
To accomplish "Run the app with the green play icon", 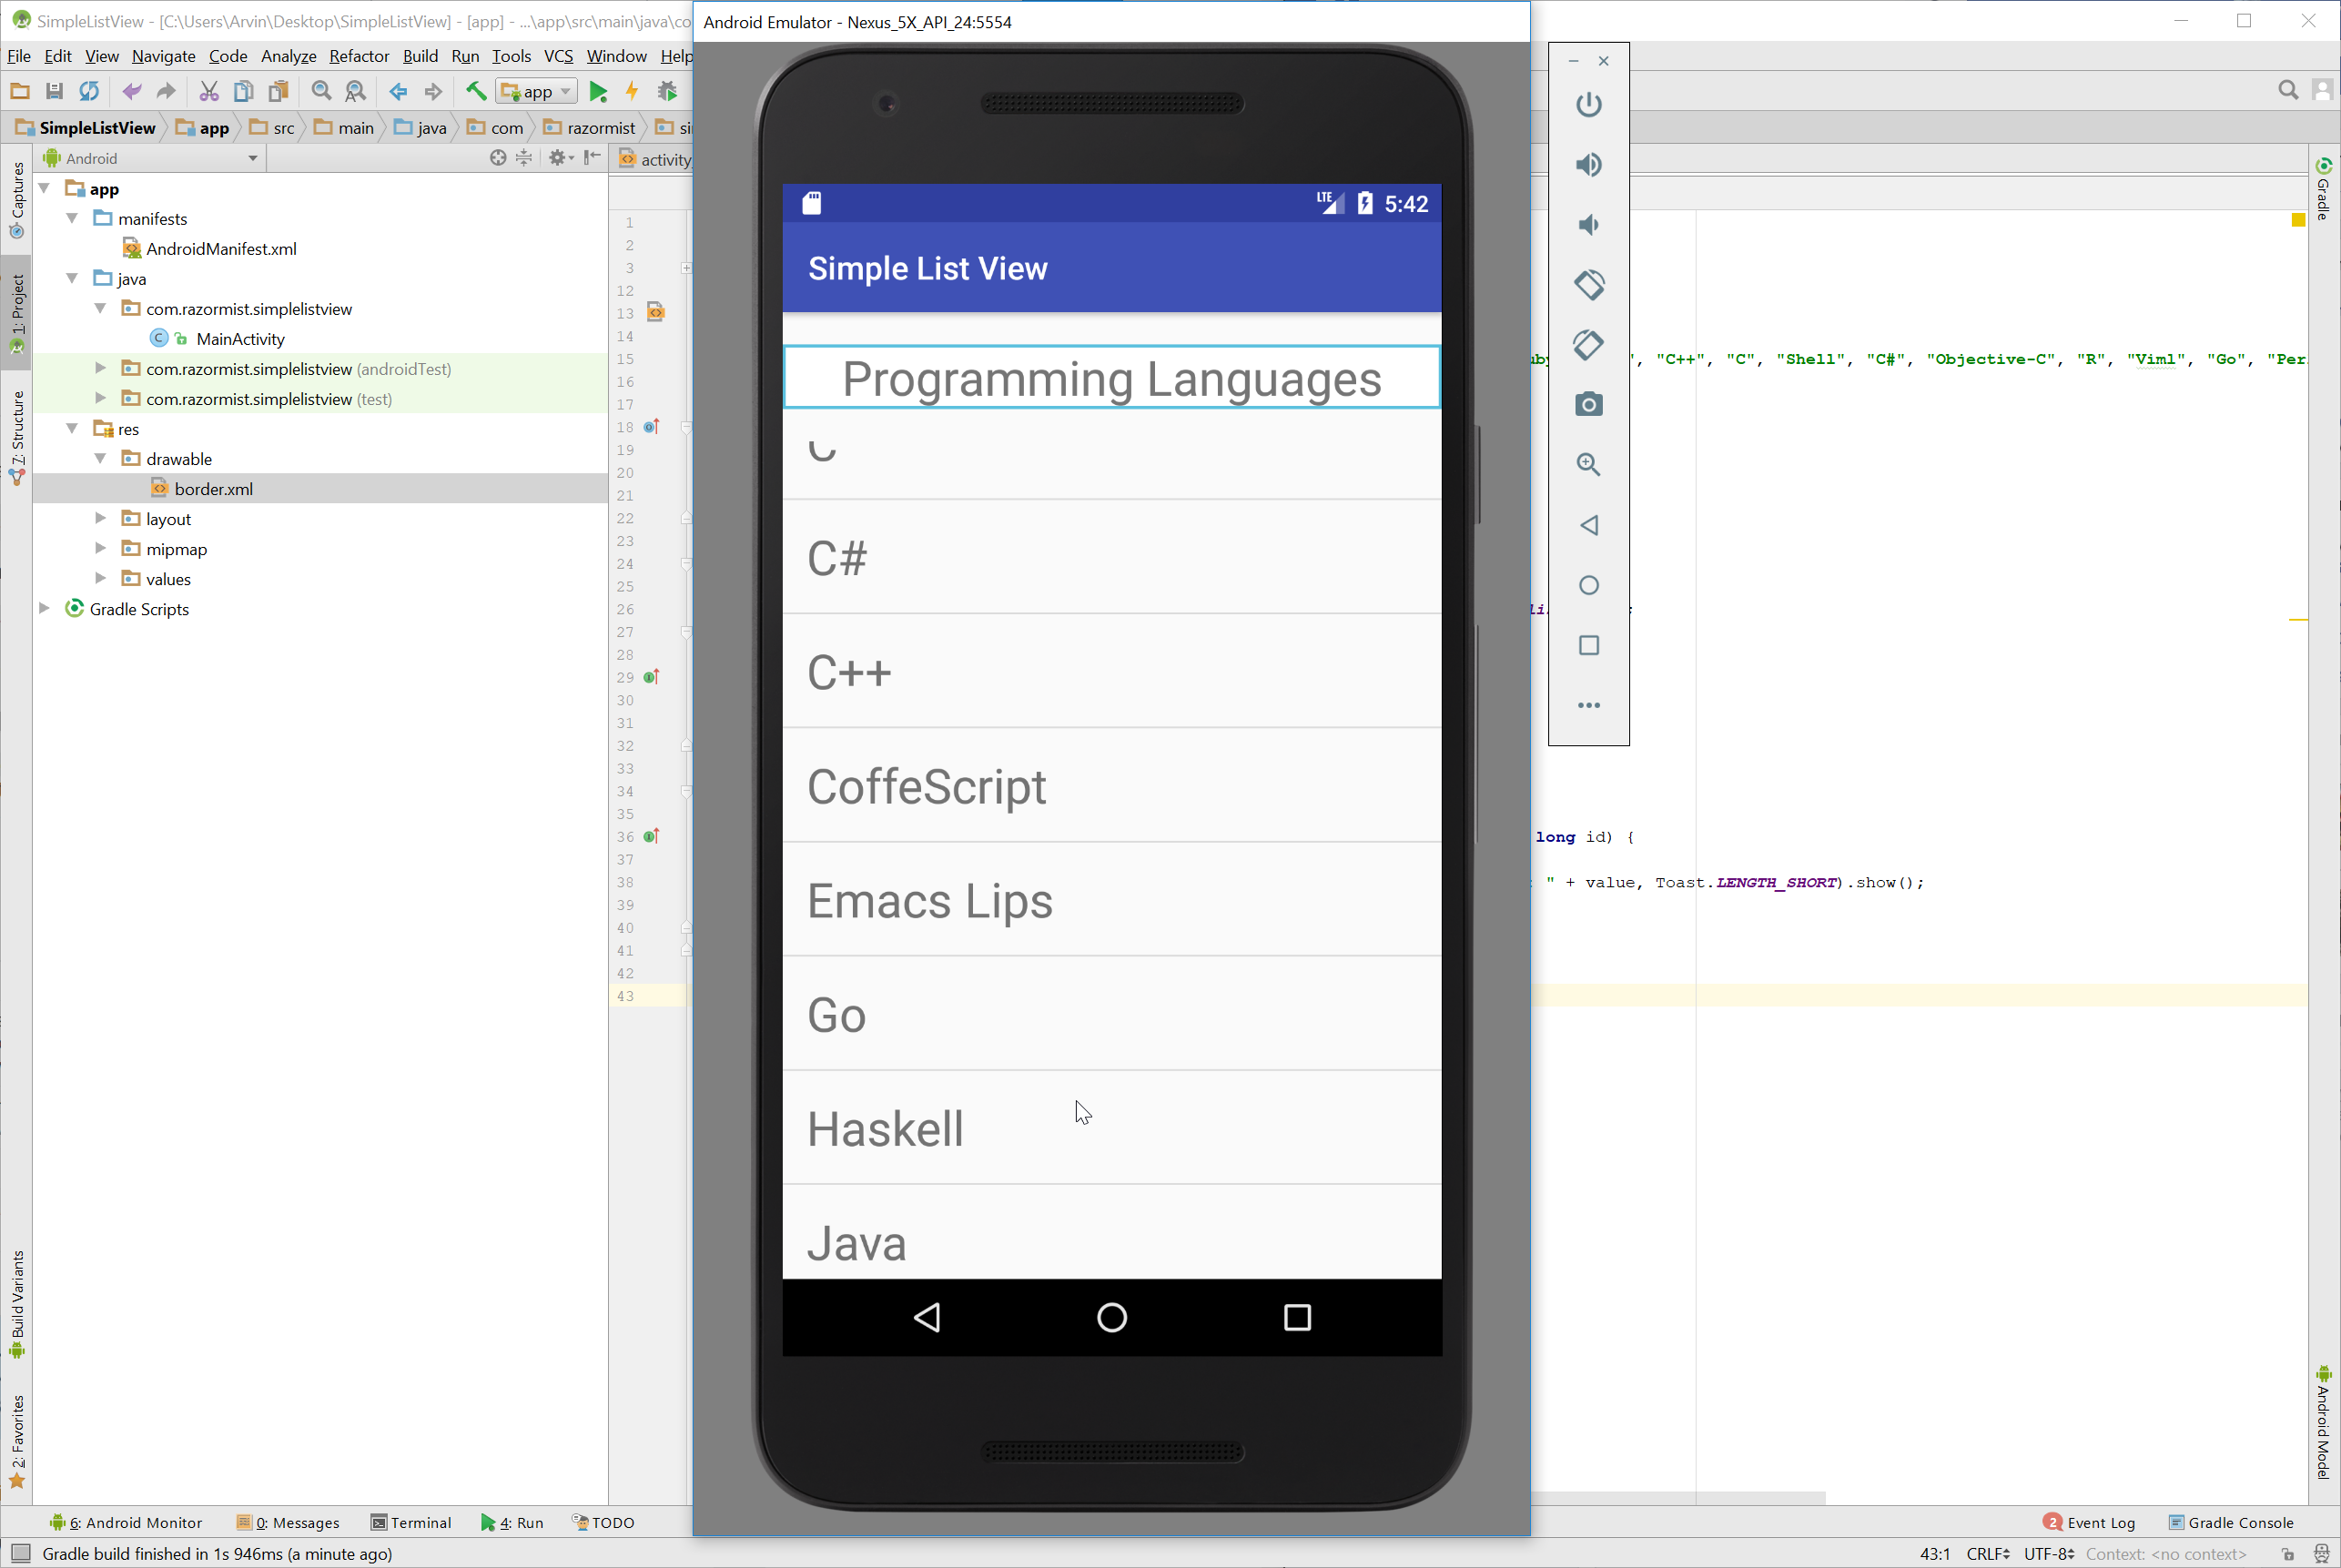I will click(598, 92).
